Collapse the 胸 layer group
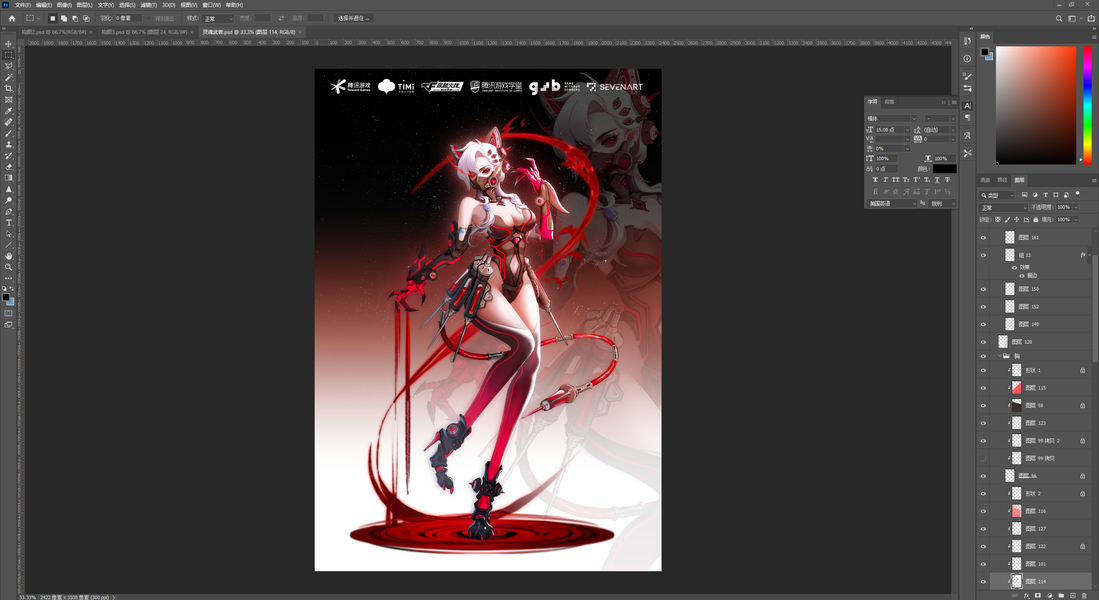Image resolution: width=1099 pixels, height=600 pixels. (x=999, y=356)
